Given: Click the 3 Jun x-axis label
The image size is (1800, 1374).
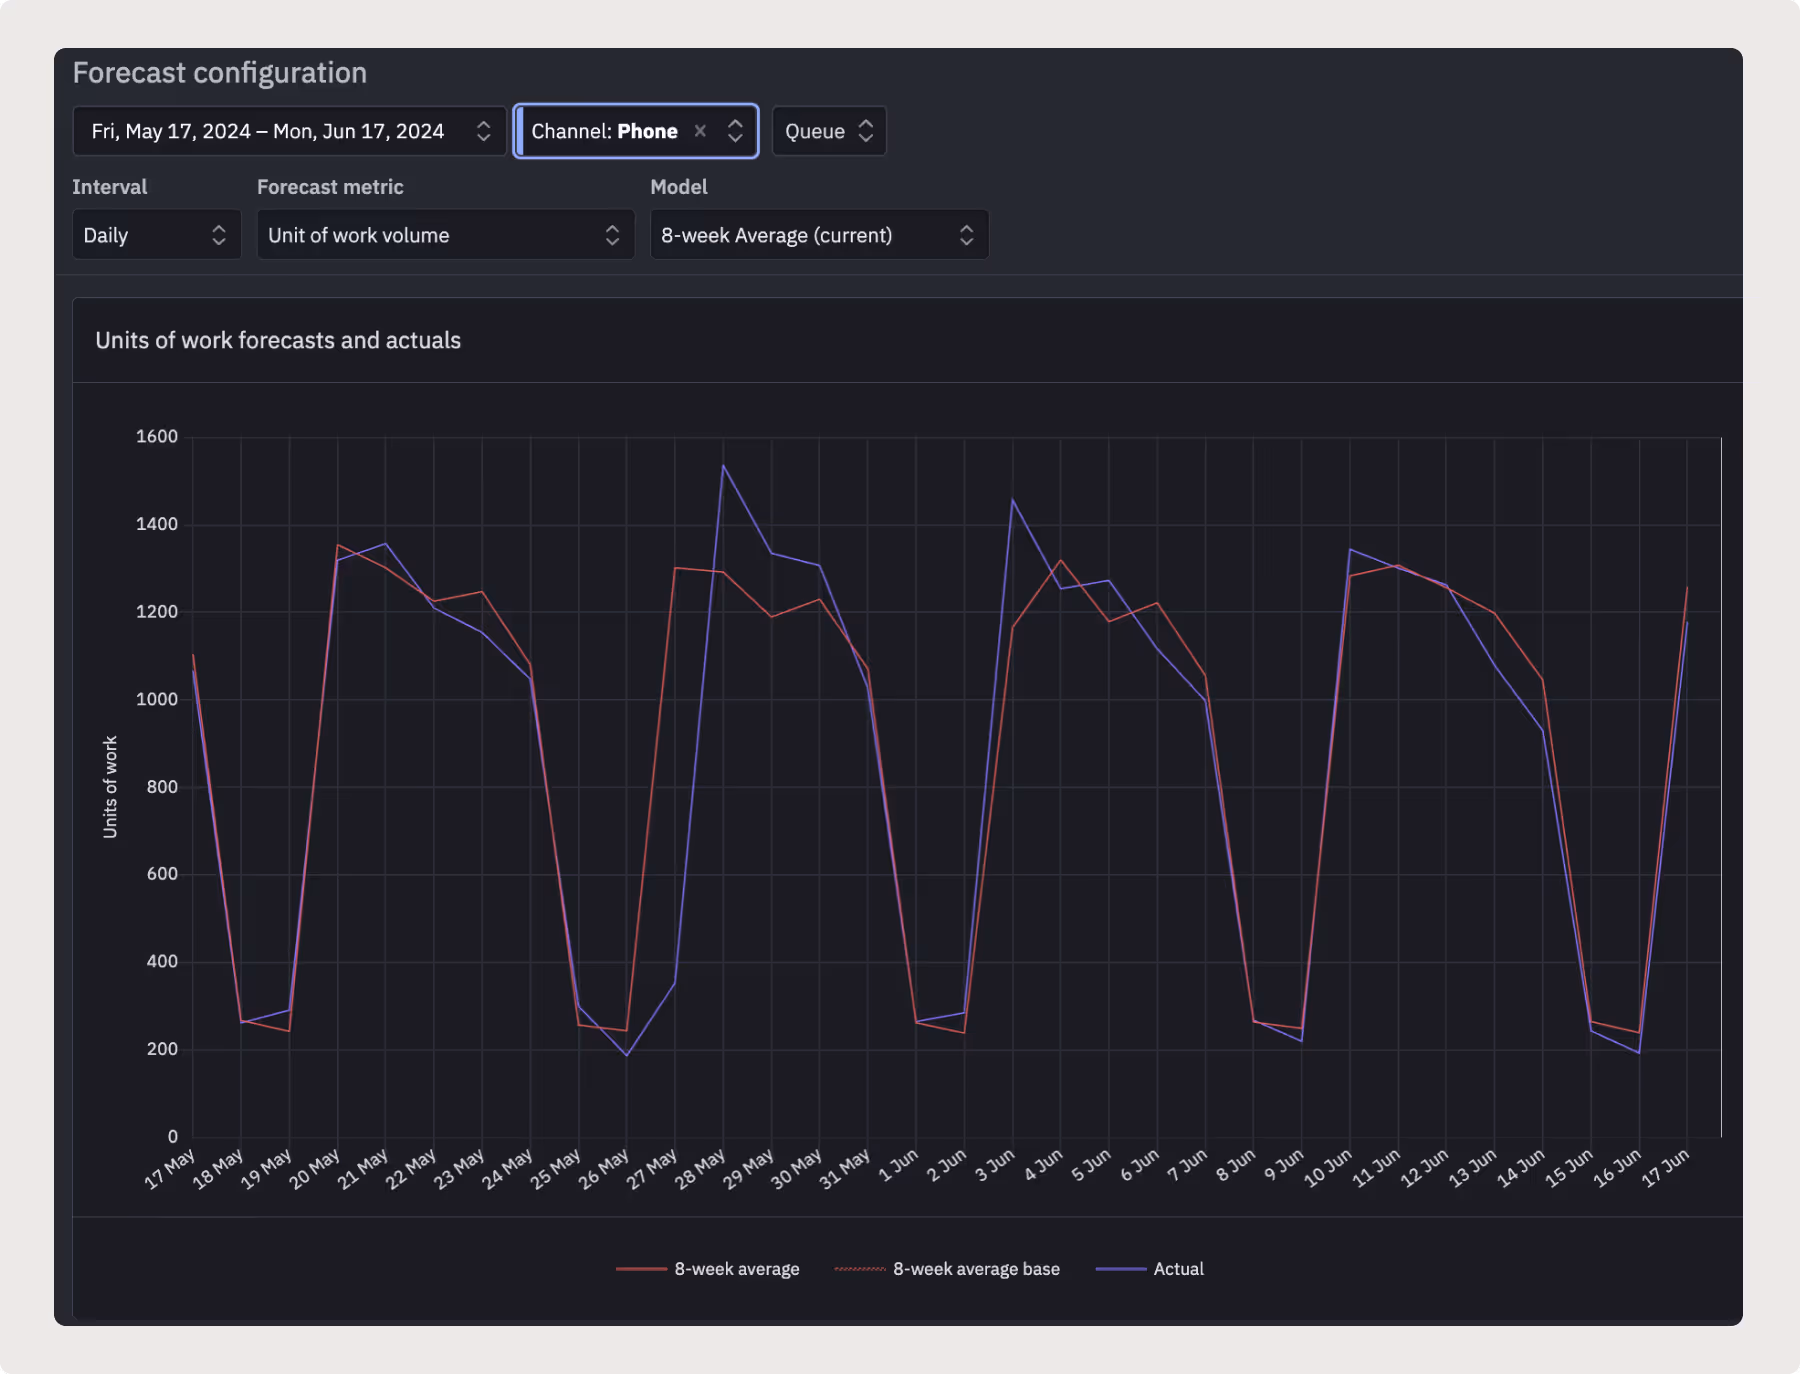Looking at the screenshot, I should [x=995, y=1165].
